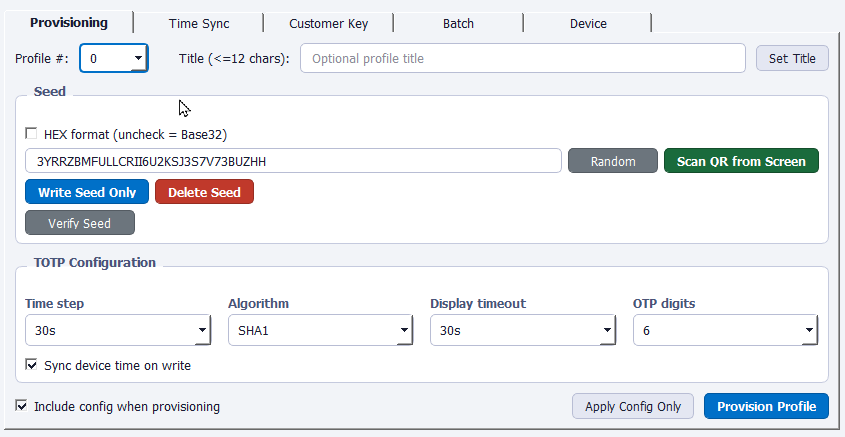Open the Display timeout dropdown

(521, 330)
